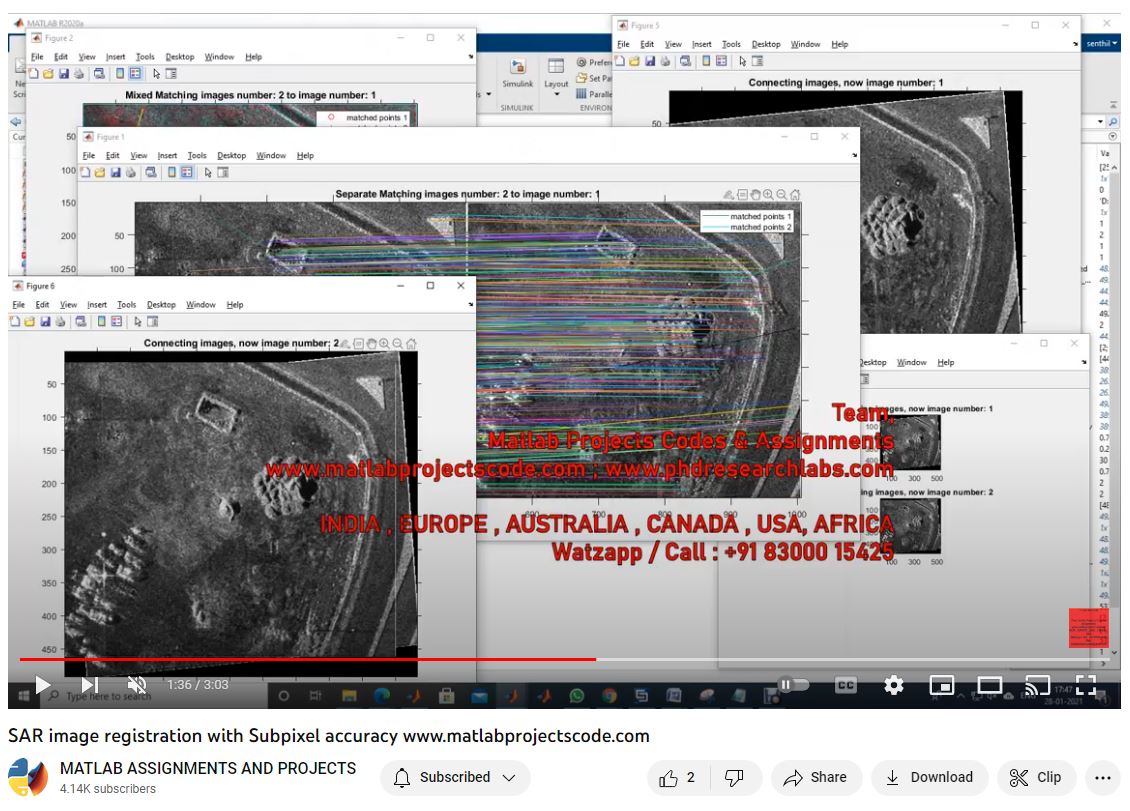The height and width of the screenshot is (811, 1130).
Task: Turn on closed captions
Action: tap(845, 685)
